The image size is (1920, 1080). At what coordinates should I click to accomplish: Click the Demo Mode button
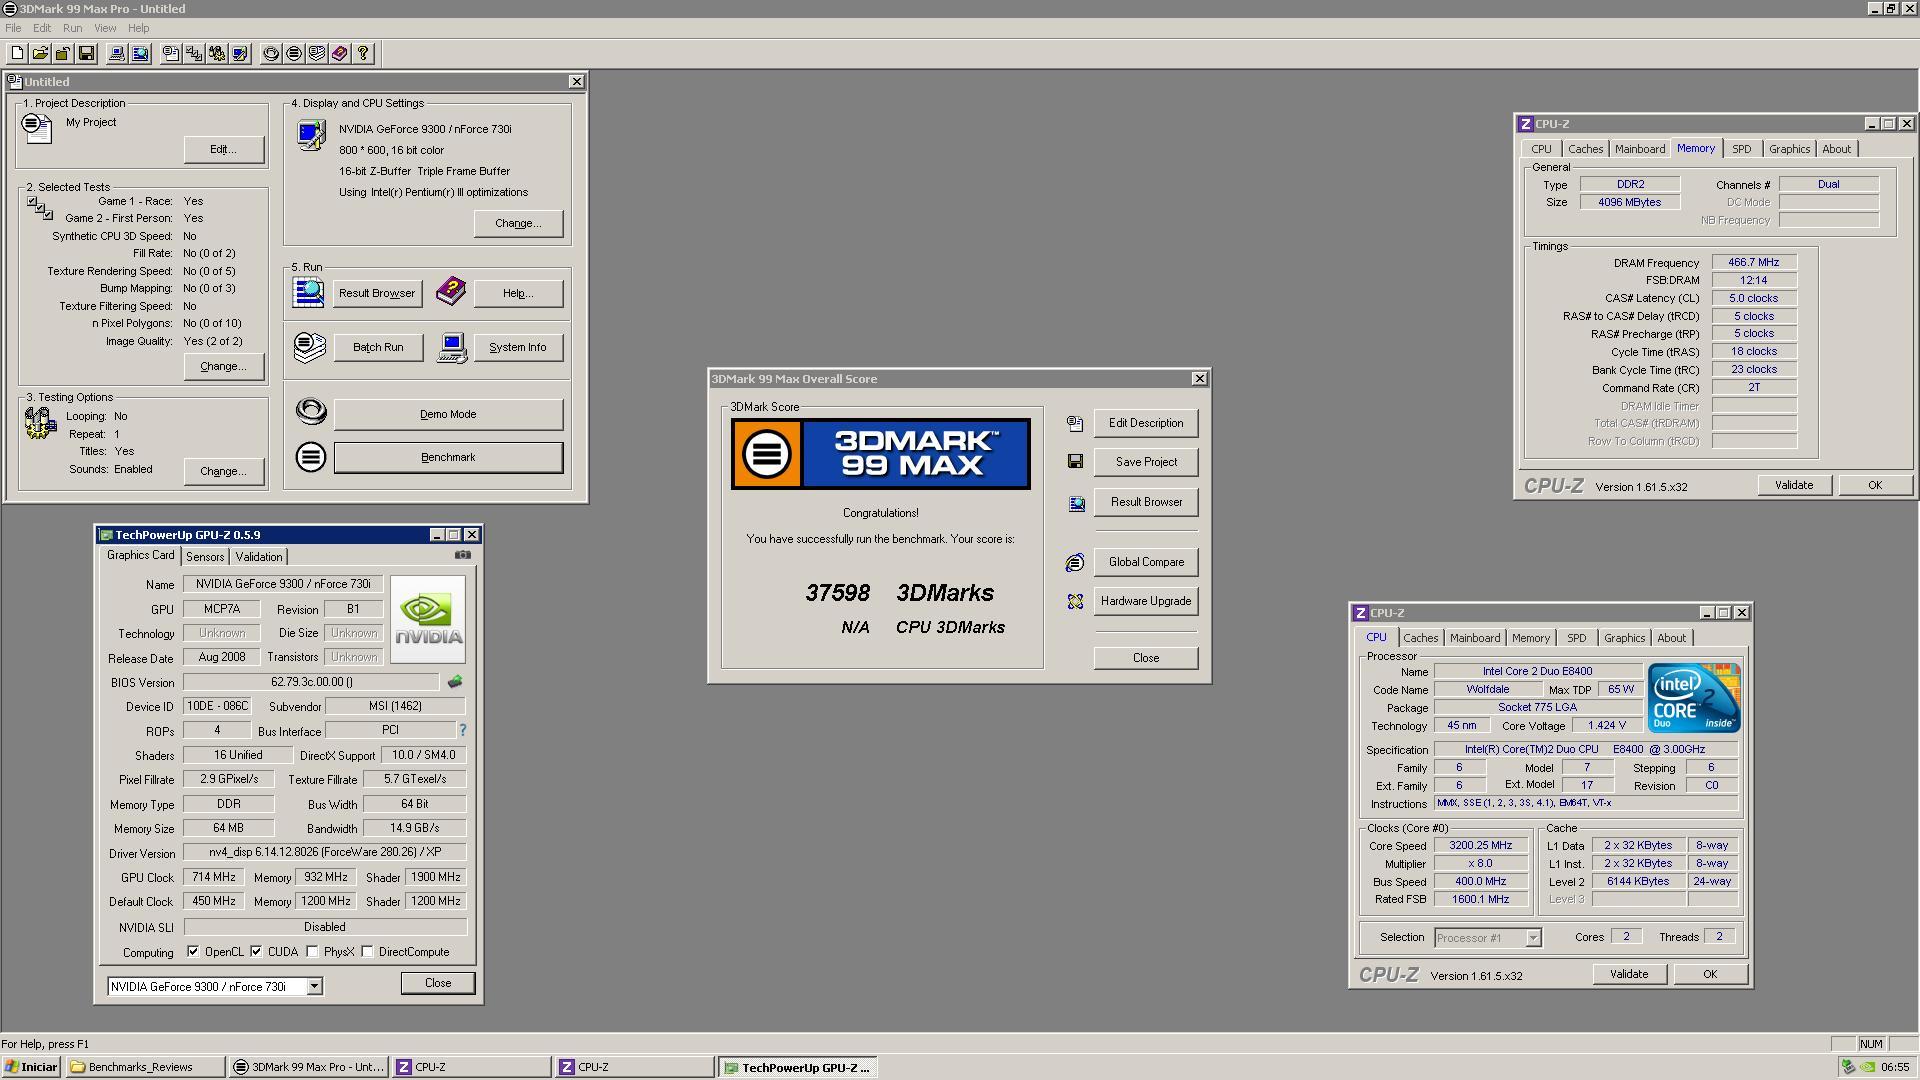[x=448, y=415]
